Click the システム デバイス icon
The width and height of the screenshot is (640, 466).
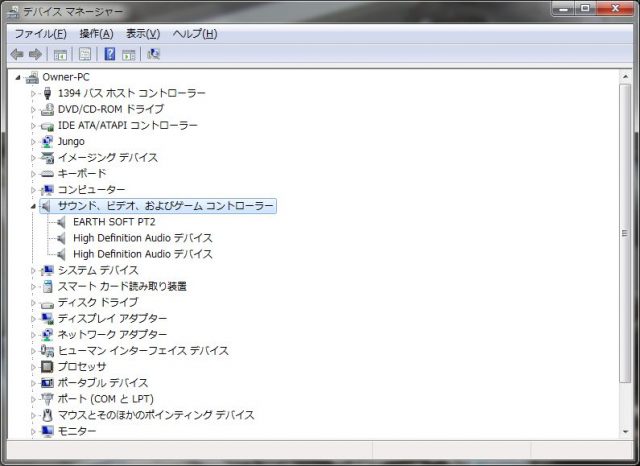point(47,270)
